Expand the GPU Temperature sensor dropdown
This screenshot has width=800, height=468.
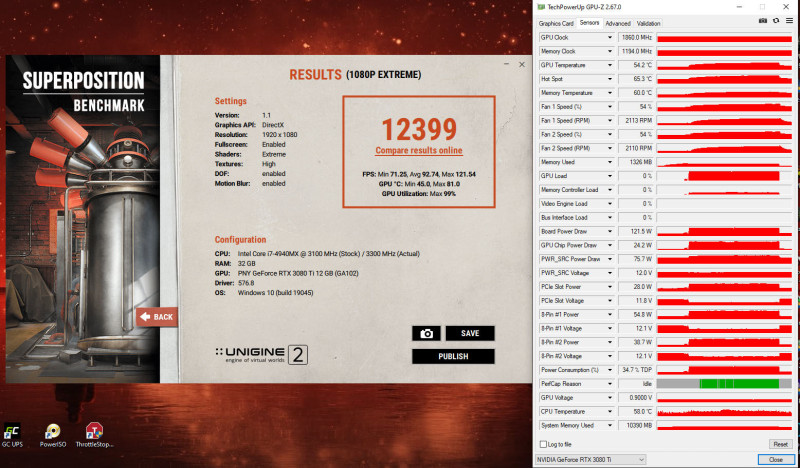pos(609,65)
